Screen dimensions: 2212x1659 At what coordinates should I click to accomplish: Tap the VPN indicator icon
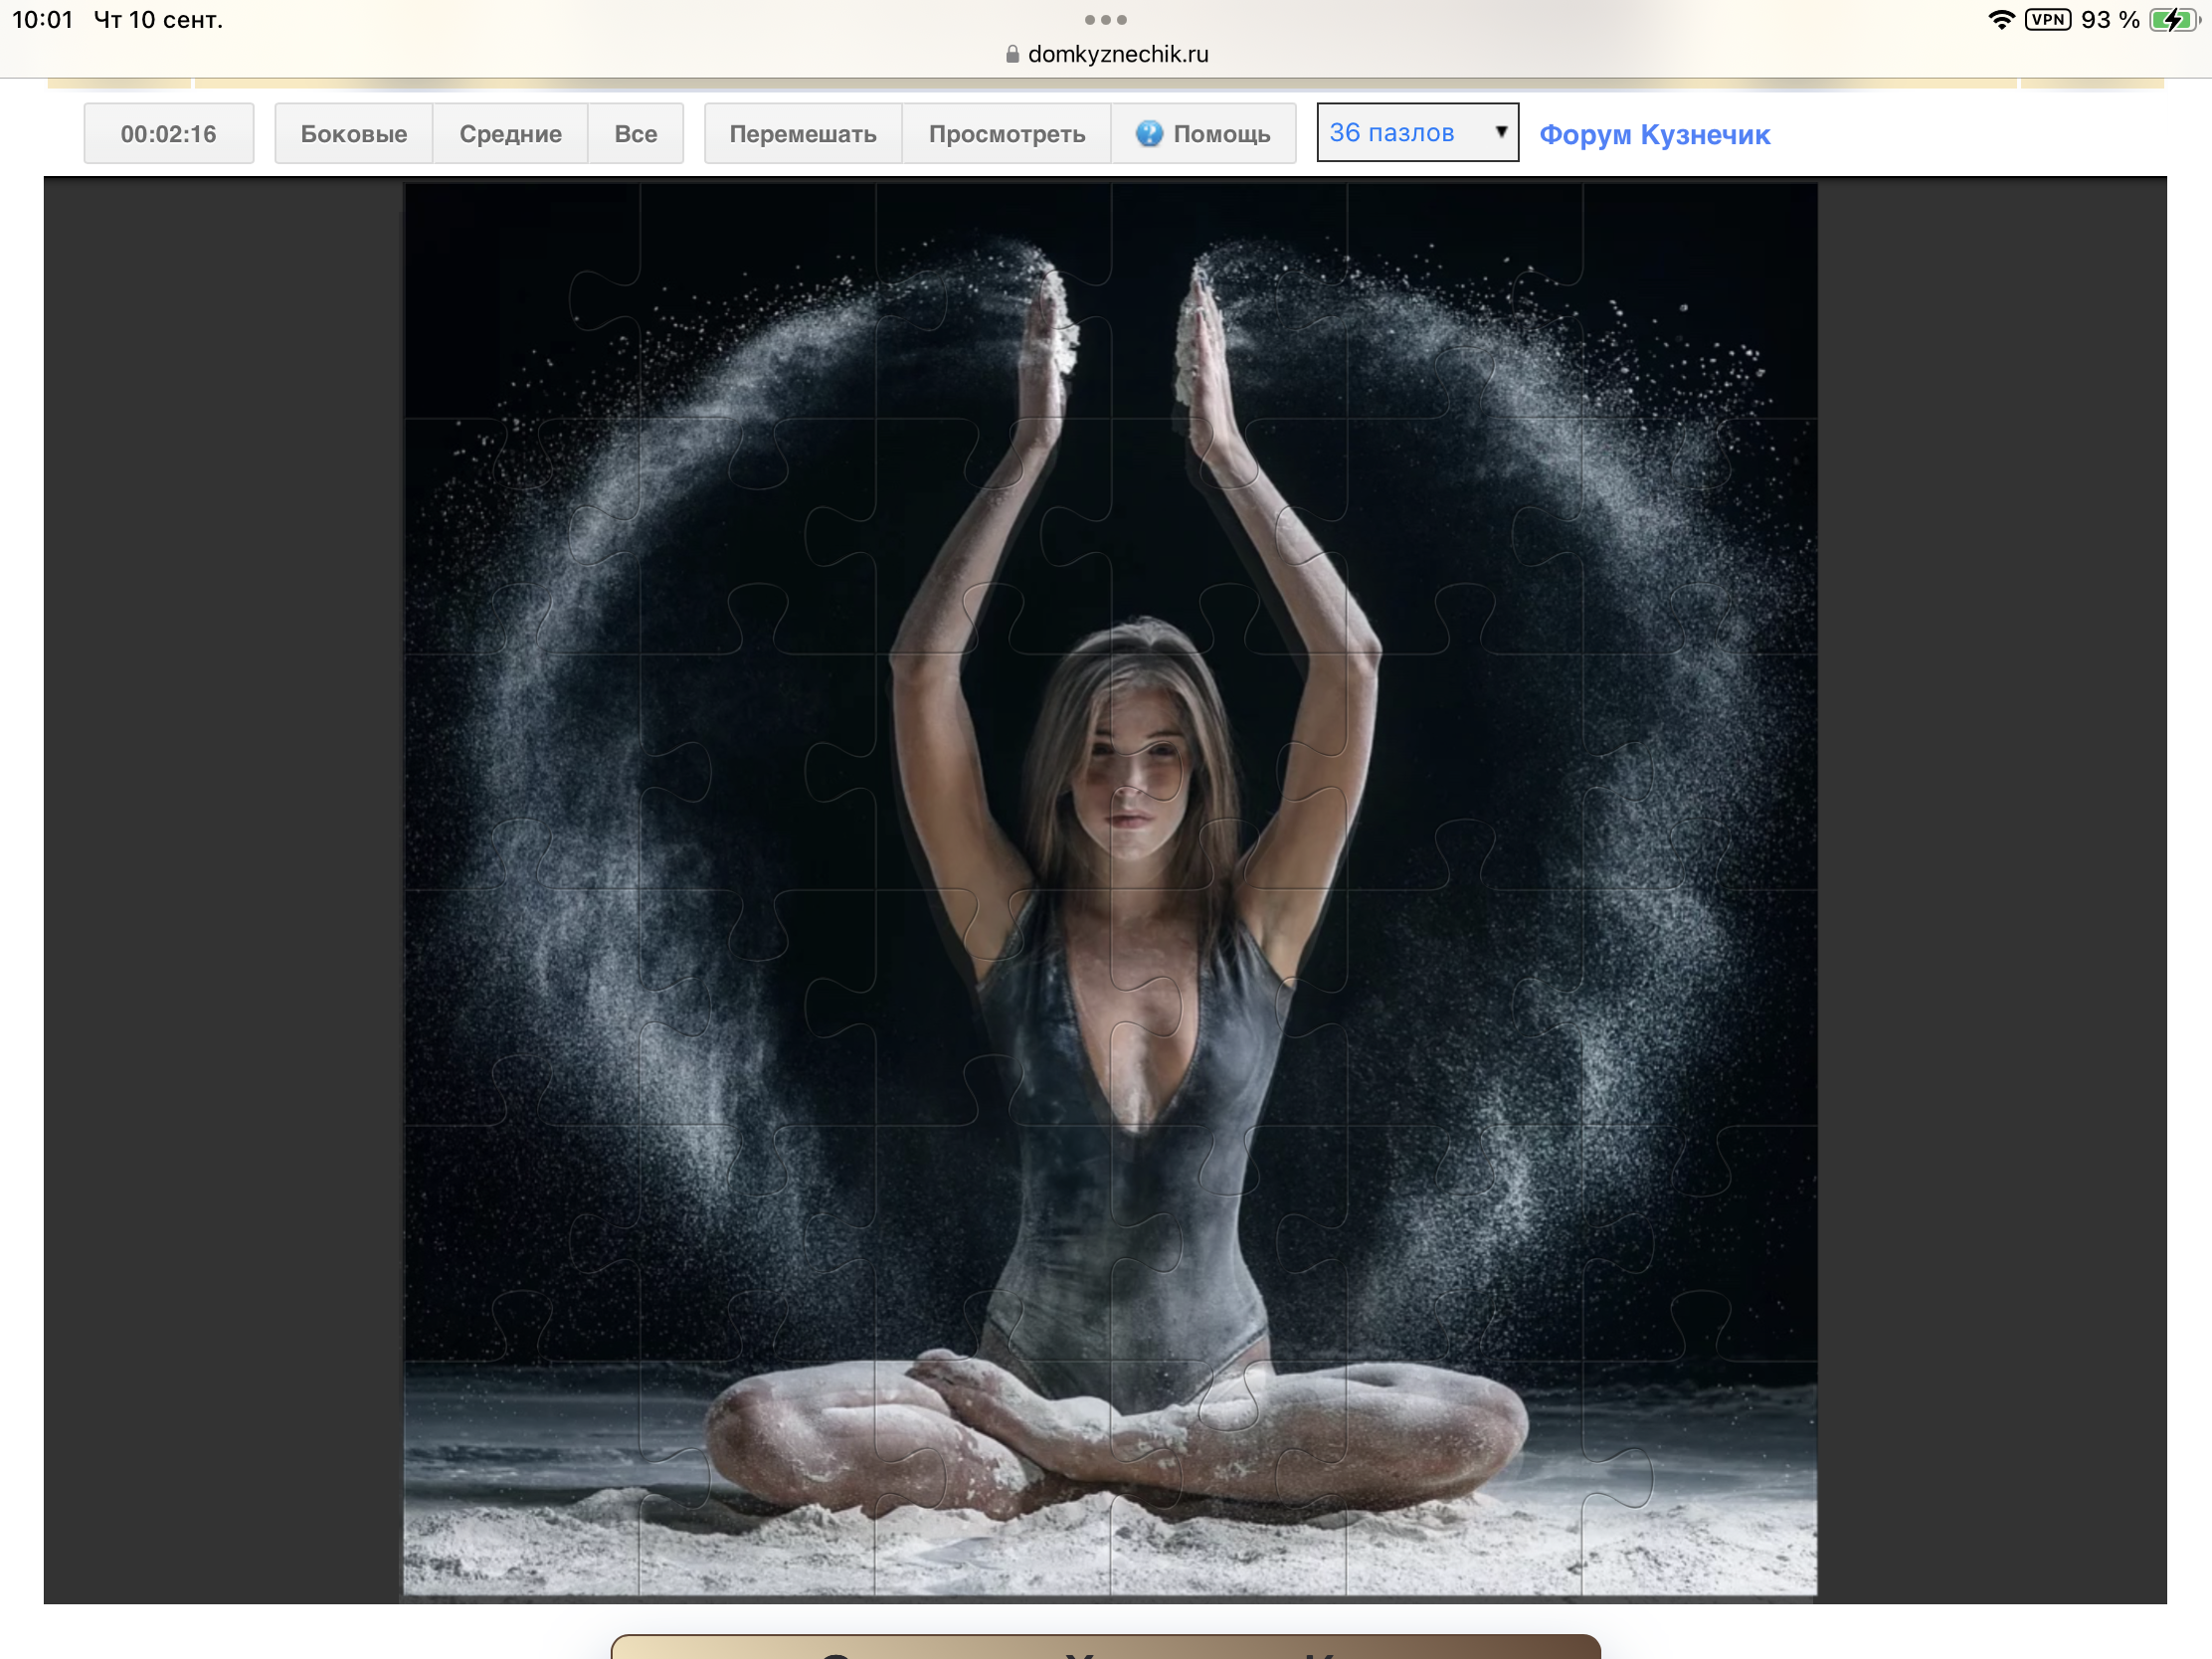click(x=2047, y=20)
